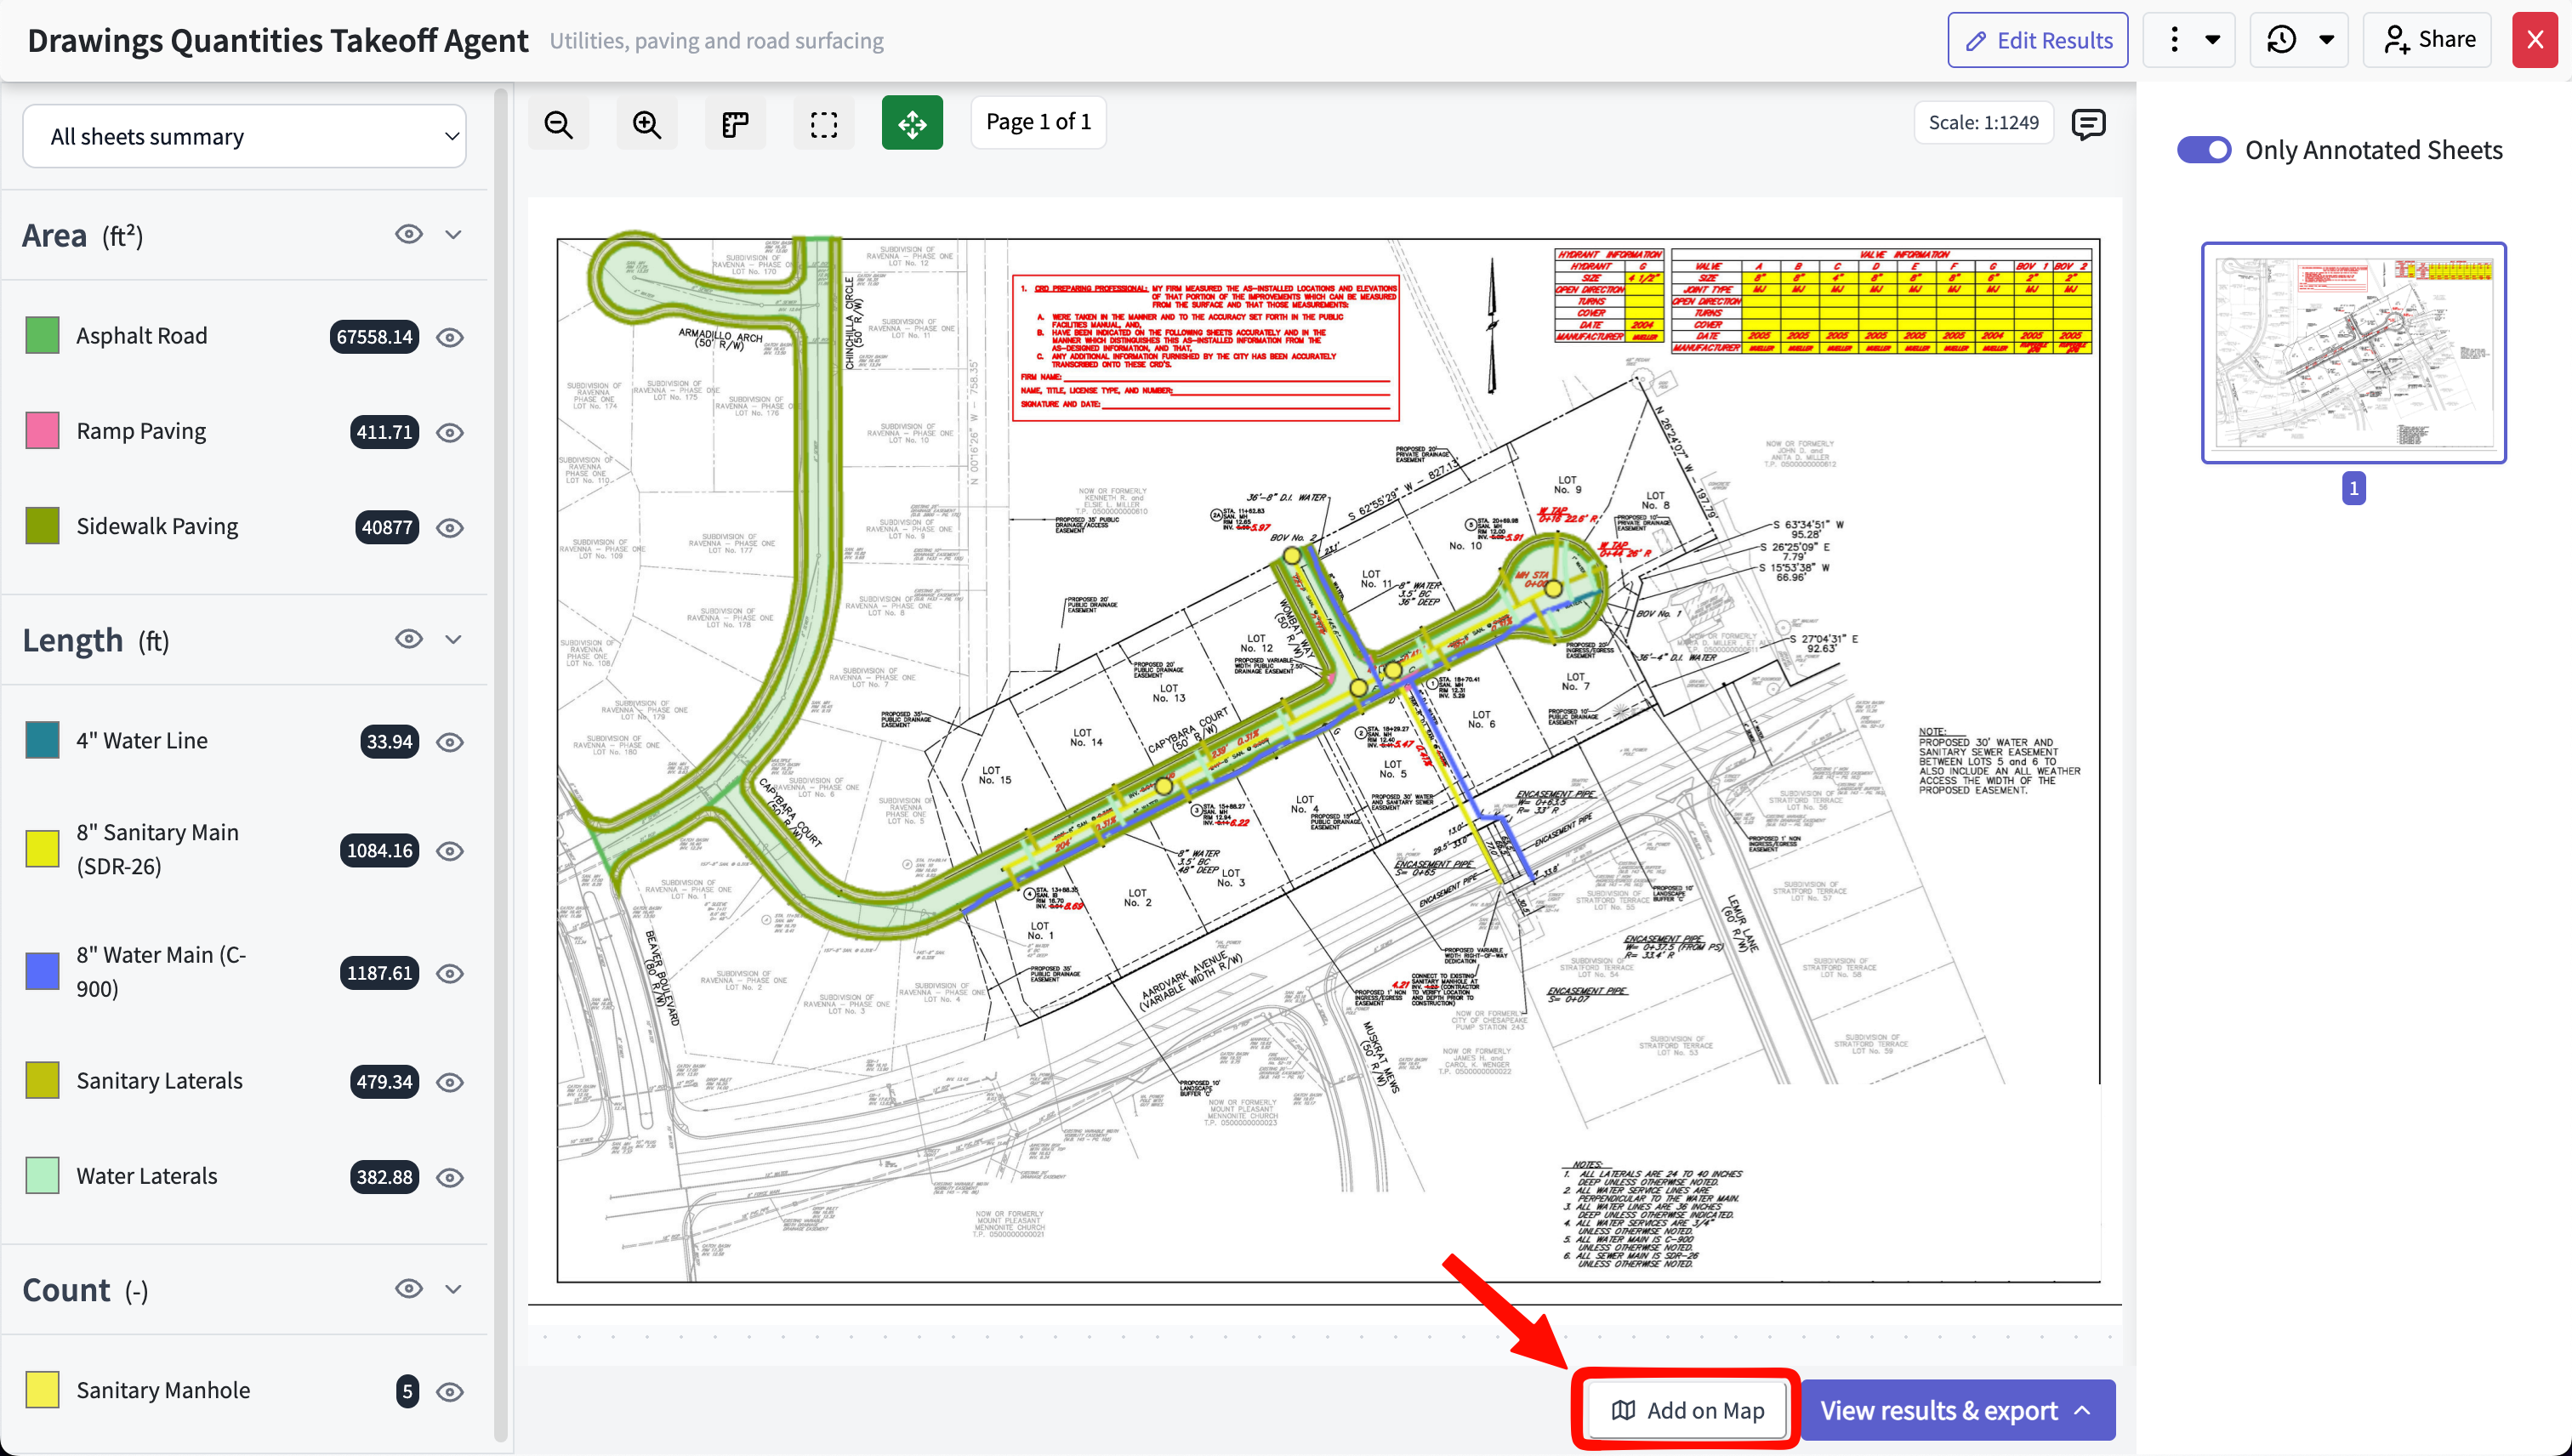Open dropdown arrow beside history icon
This screenshot has width=2572, height=1456.
[2327, 40]
